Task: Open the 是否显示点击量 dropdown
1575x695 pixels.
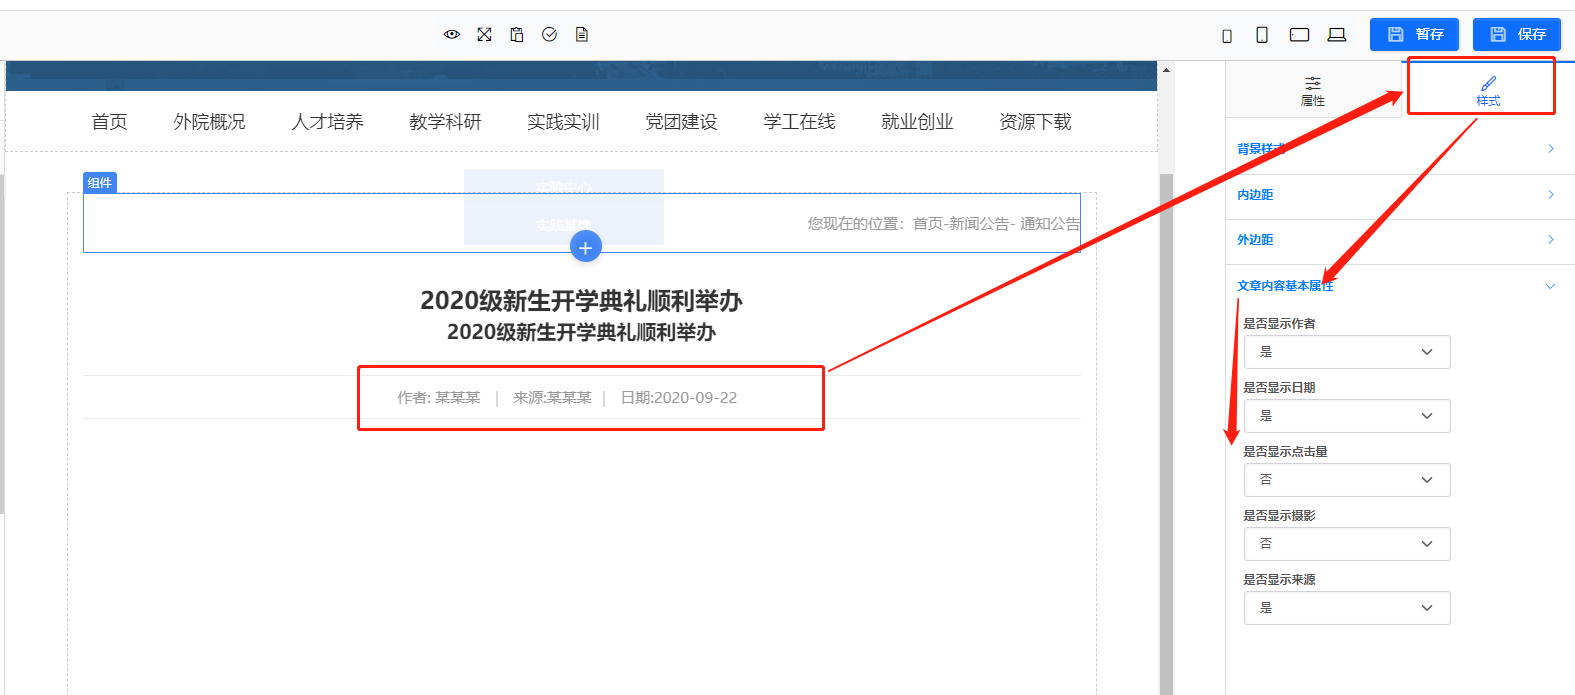Action: (1346, 480)
